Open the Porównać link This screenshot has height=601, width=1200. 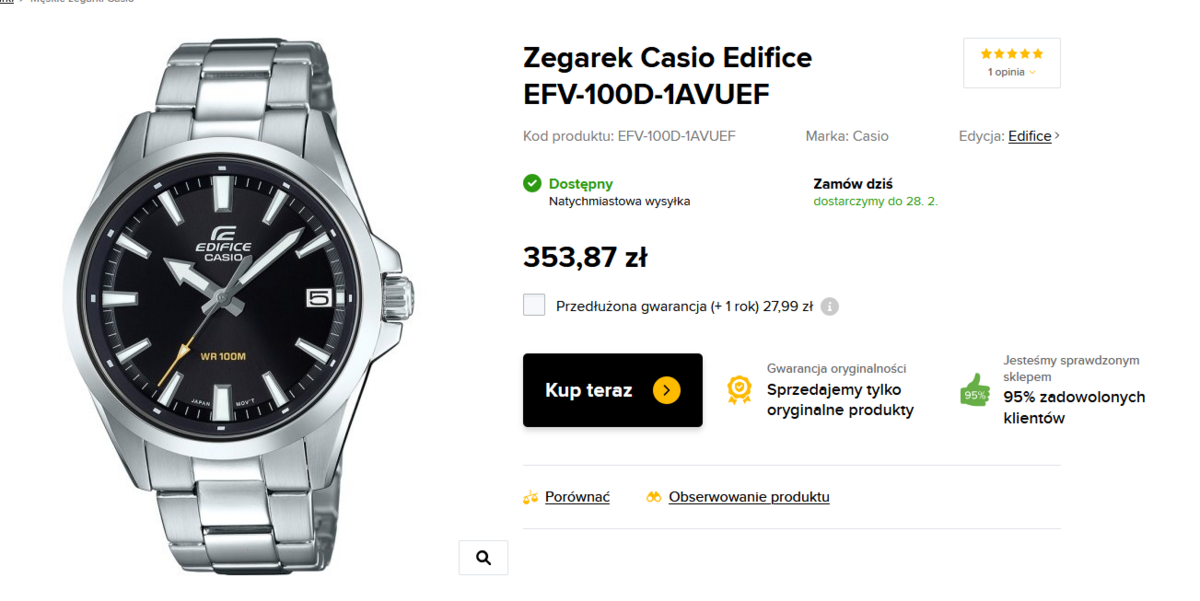(577, 497)
